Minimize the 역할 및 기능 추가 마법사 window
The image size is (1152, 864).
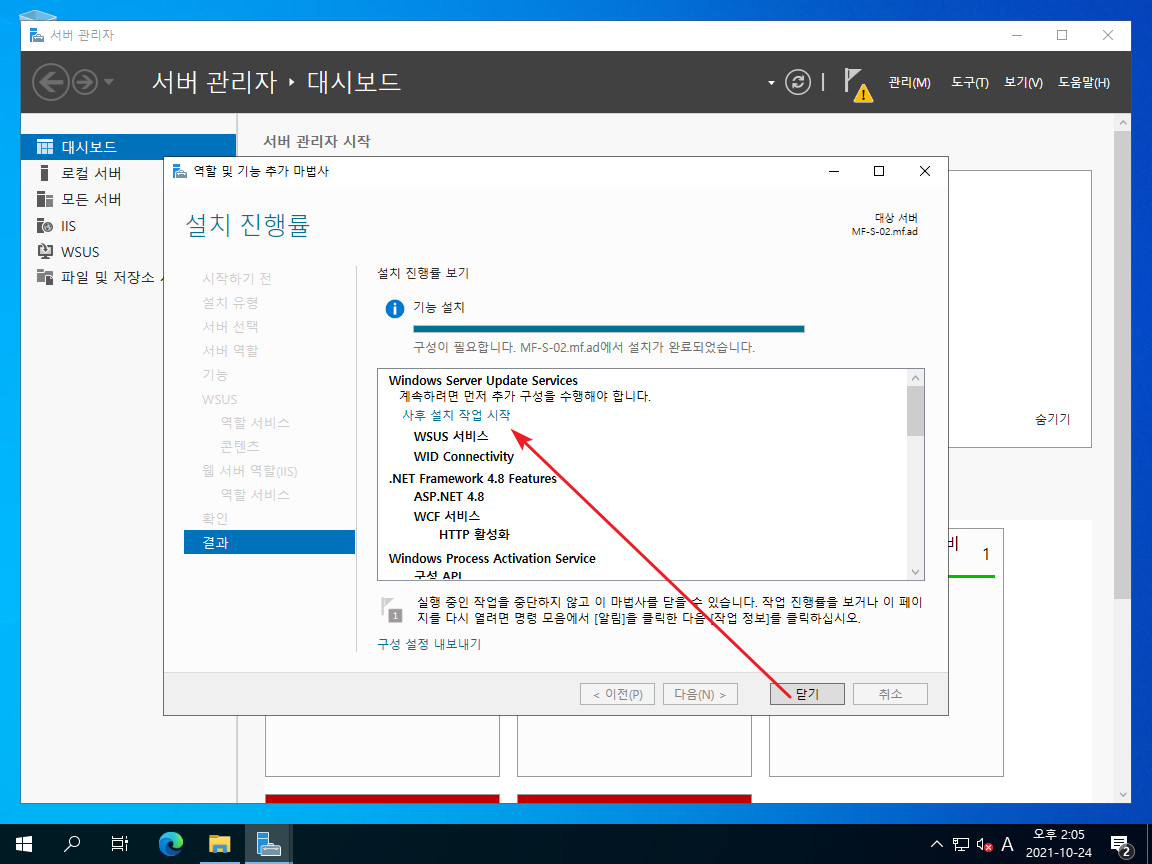(x=834, y=171)
